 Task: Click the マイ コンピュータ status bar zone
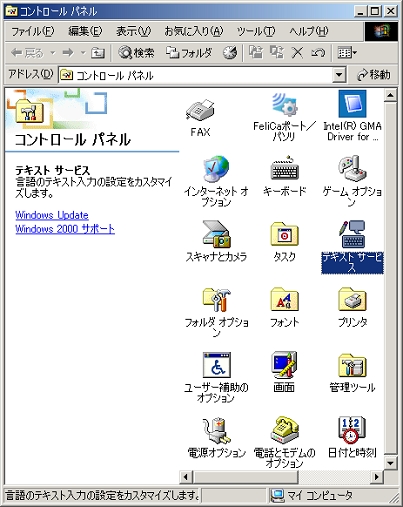tap(328, 496)
